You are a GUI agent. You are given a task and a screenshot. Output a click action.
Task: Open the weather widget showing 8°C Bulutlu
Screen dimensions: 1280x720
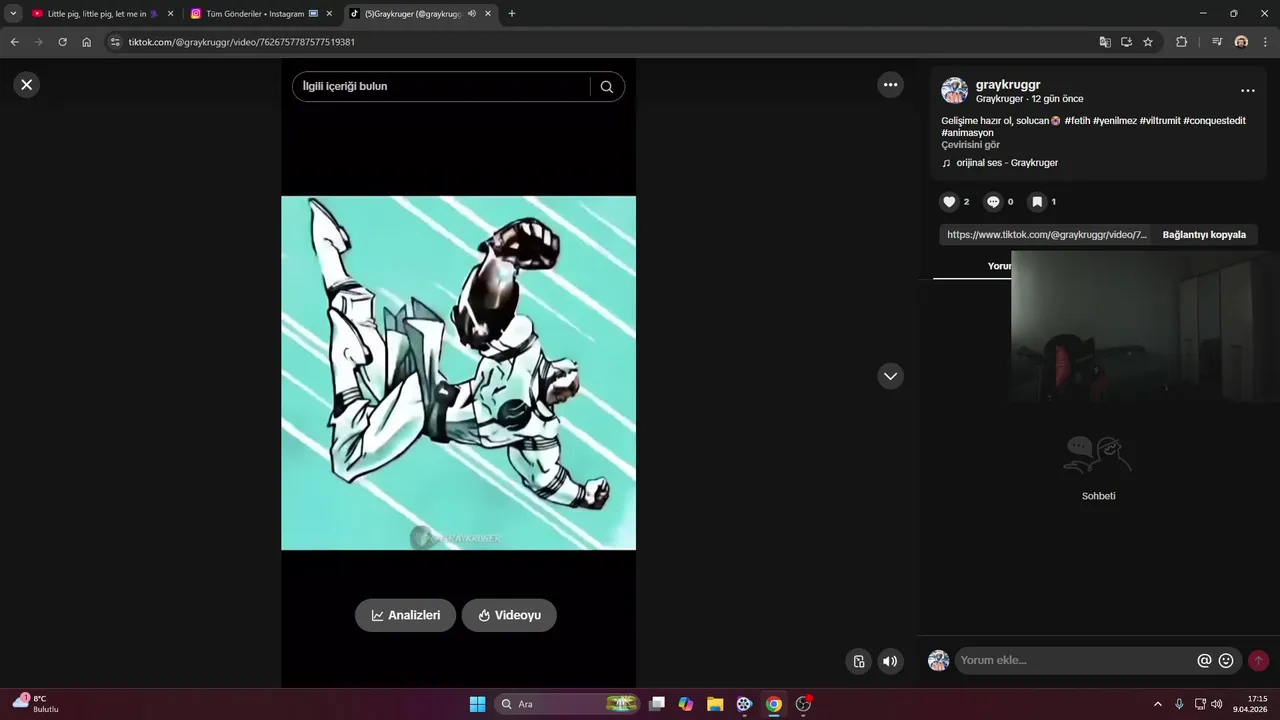(36, 703)
